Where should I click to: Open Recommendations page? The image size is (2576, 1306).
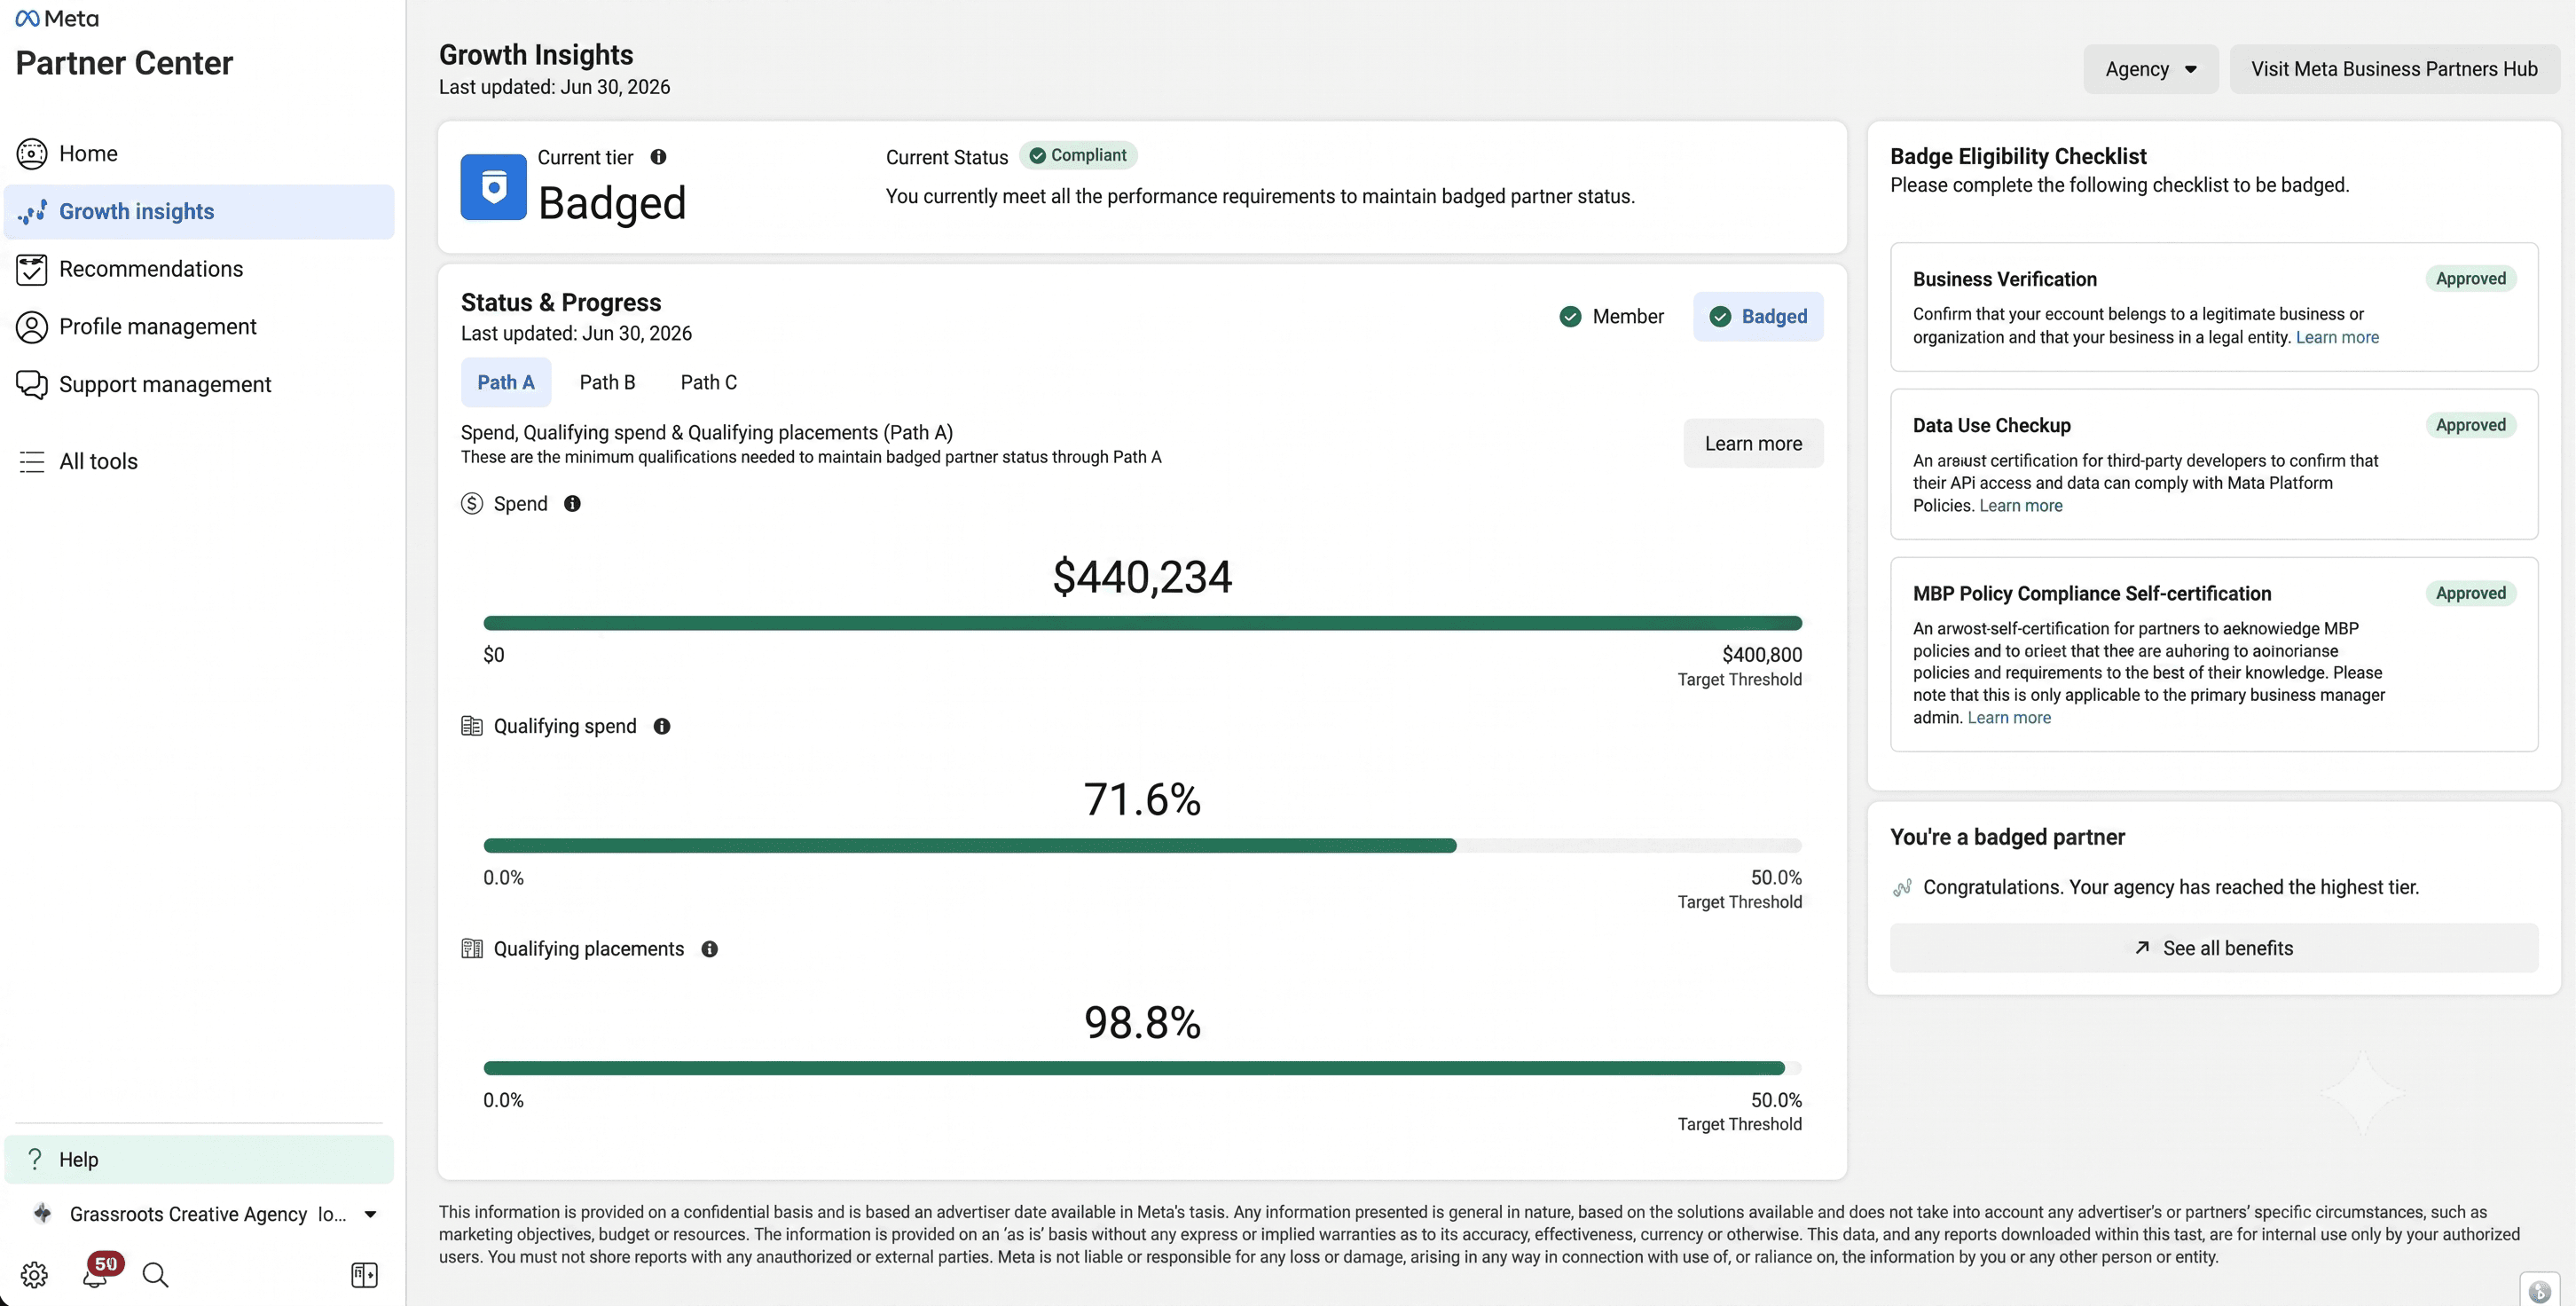point(199,269)
